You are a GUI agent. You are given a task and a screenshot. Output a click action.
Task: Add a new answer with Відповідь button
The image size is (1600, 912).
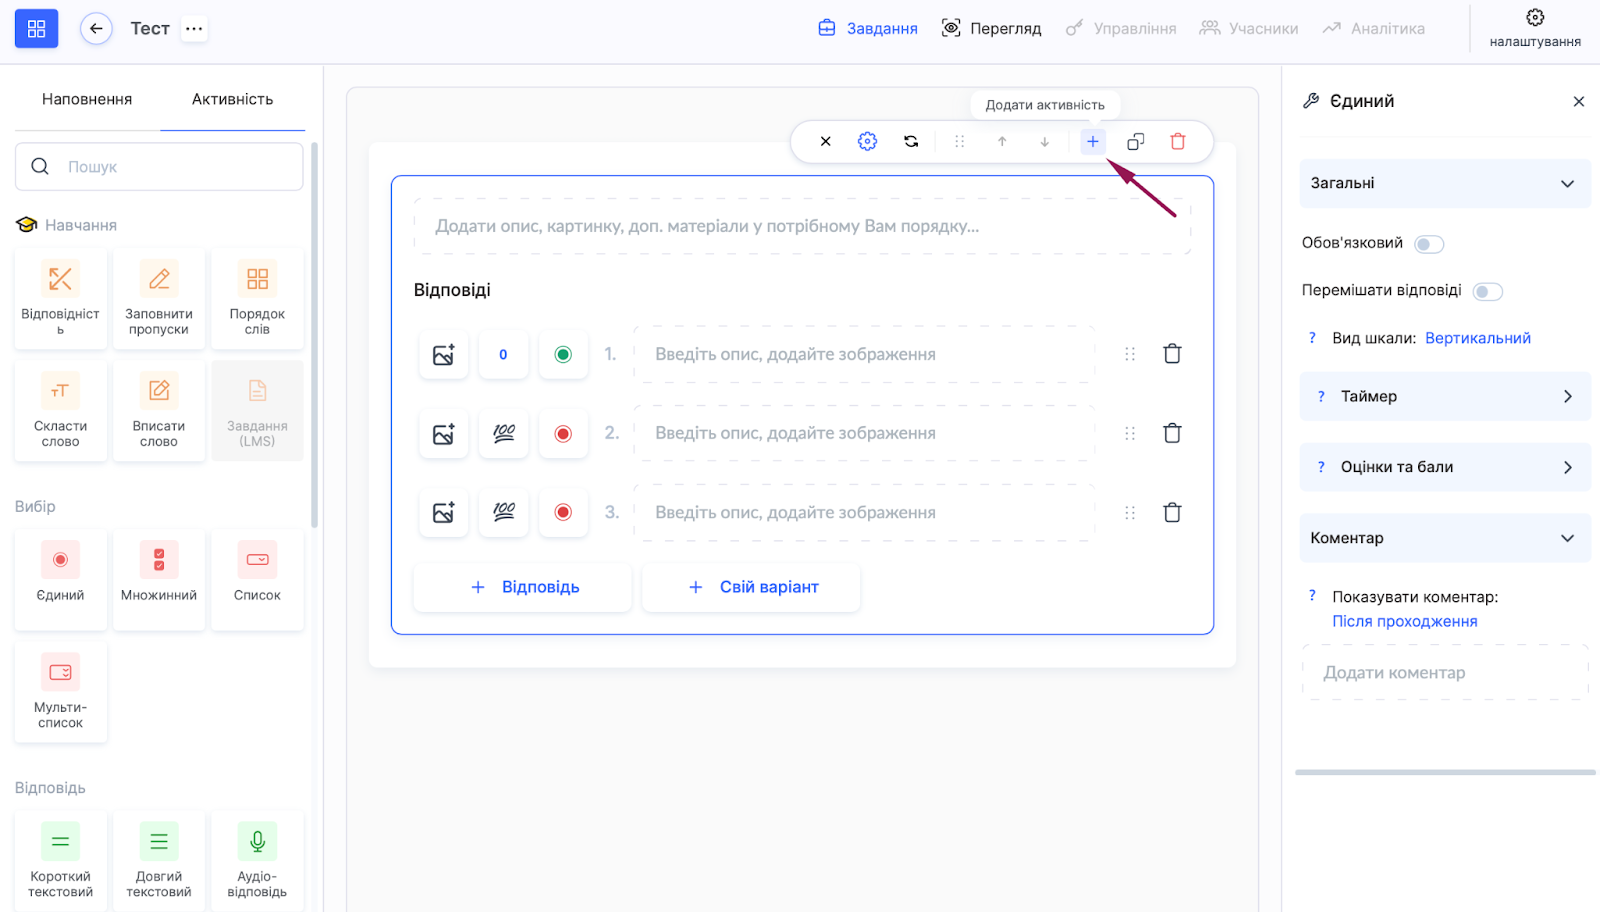[x=523, y=587]
